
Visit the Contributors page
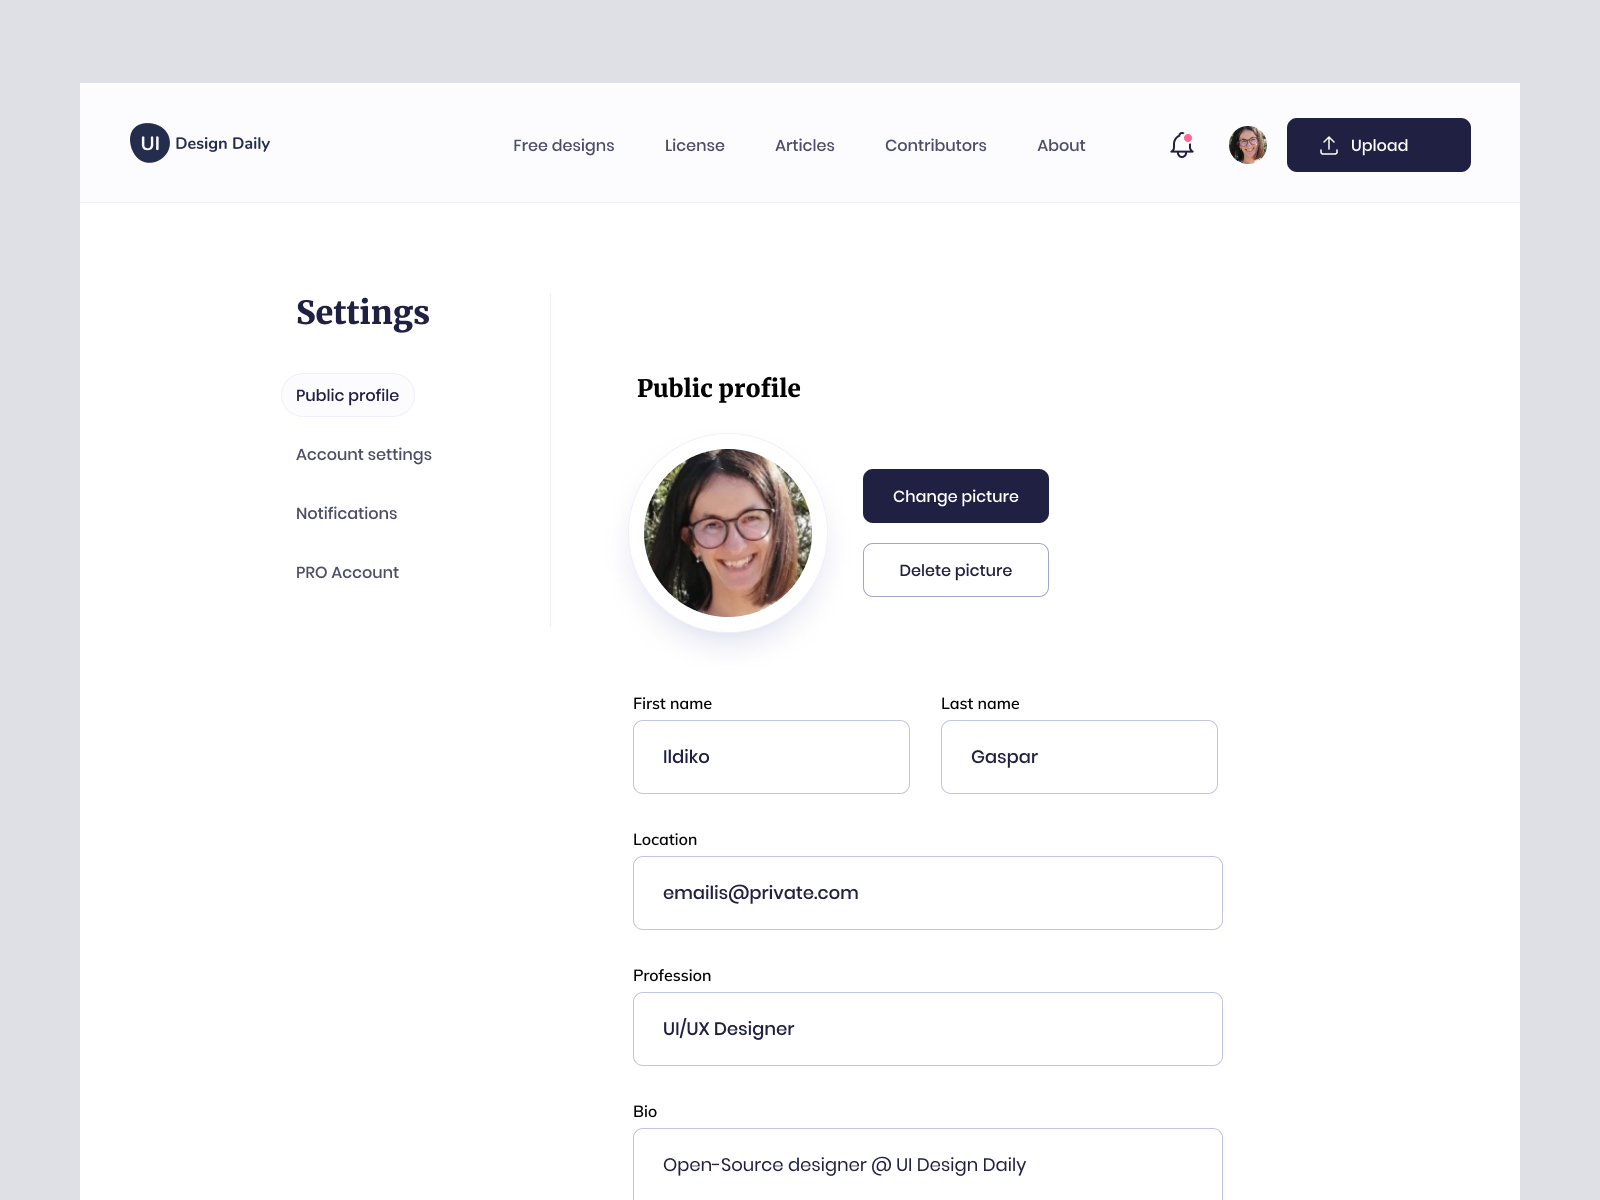tap(935, 145)
